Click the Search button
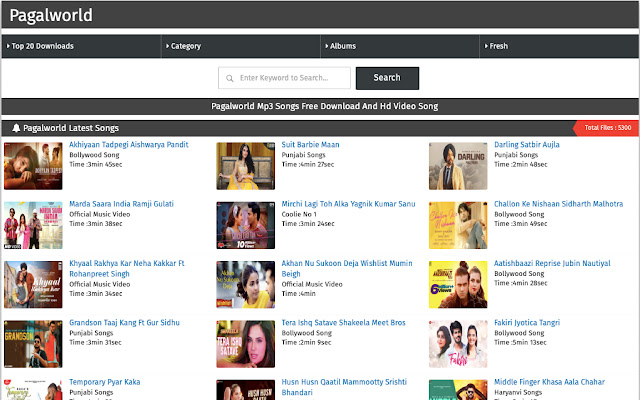This screenshot has height=400, width=640. pos(387,78)
